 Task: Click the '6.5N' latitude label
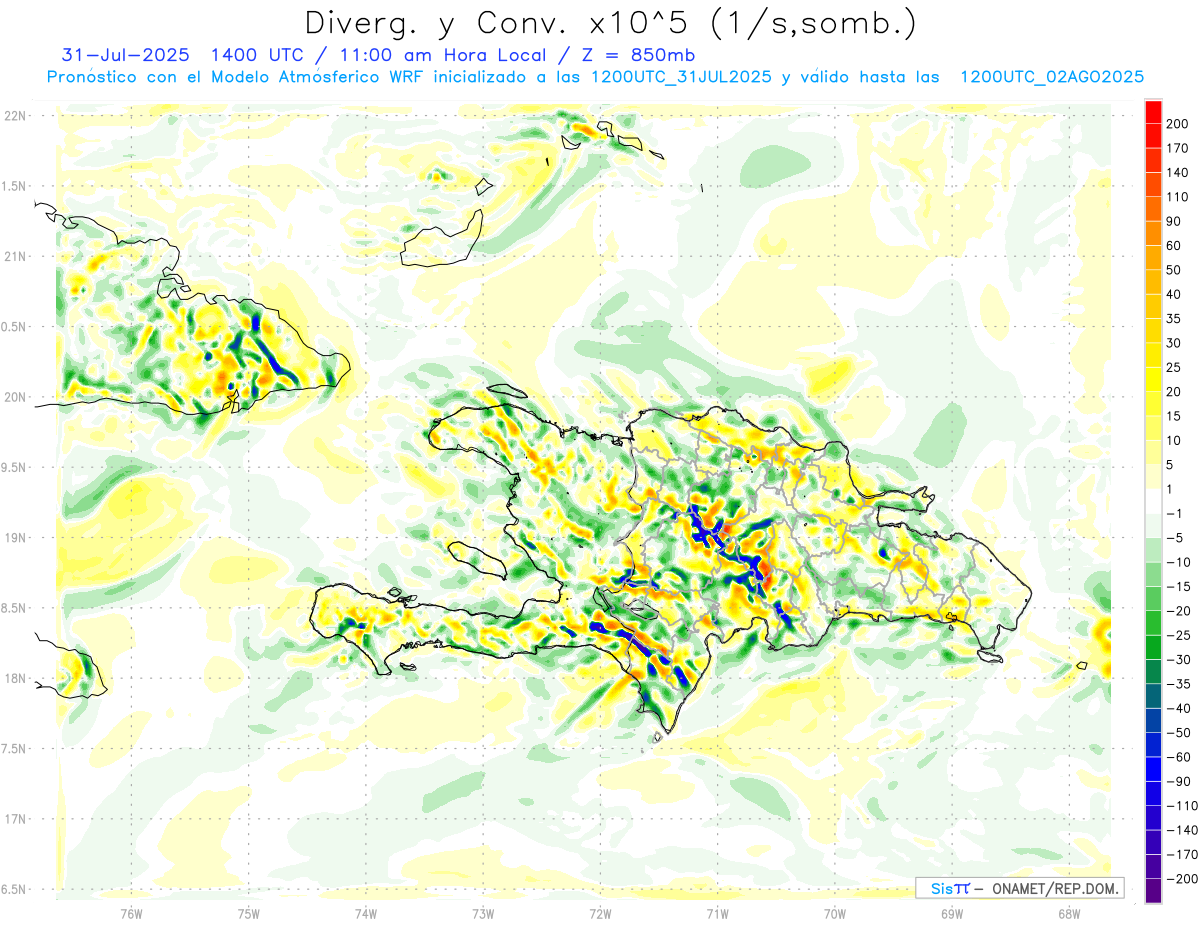pyautogui.click(x=13, y=889)
